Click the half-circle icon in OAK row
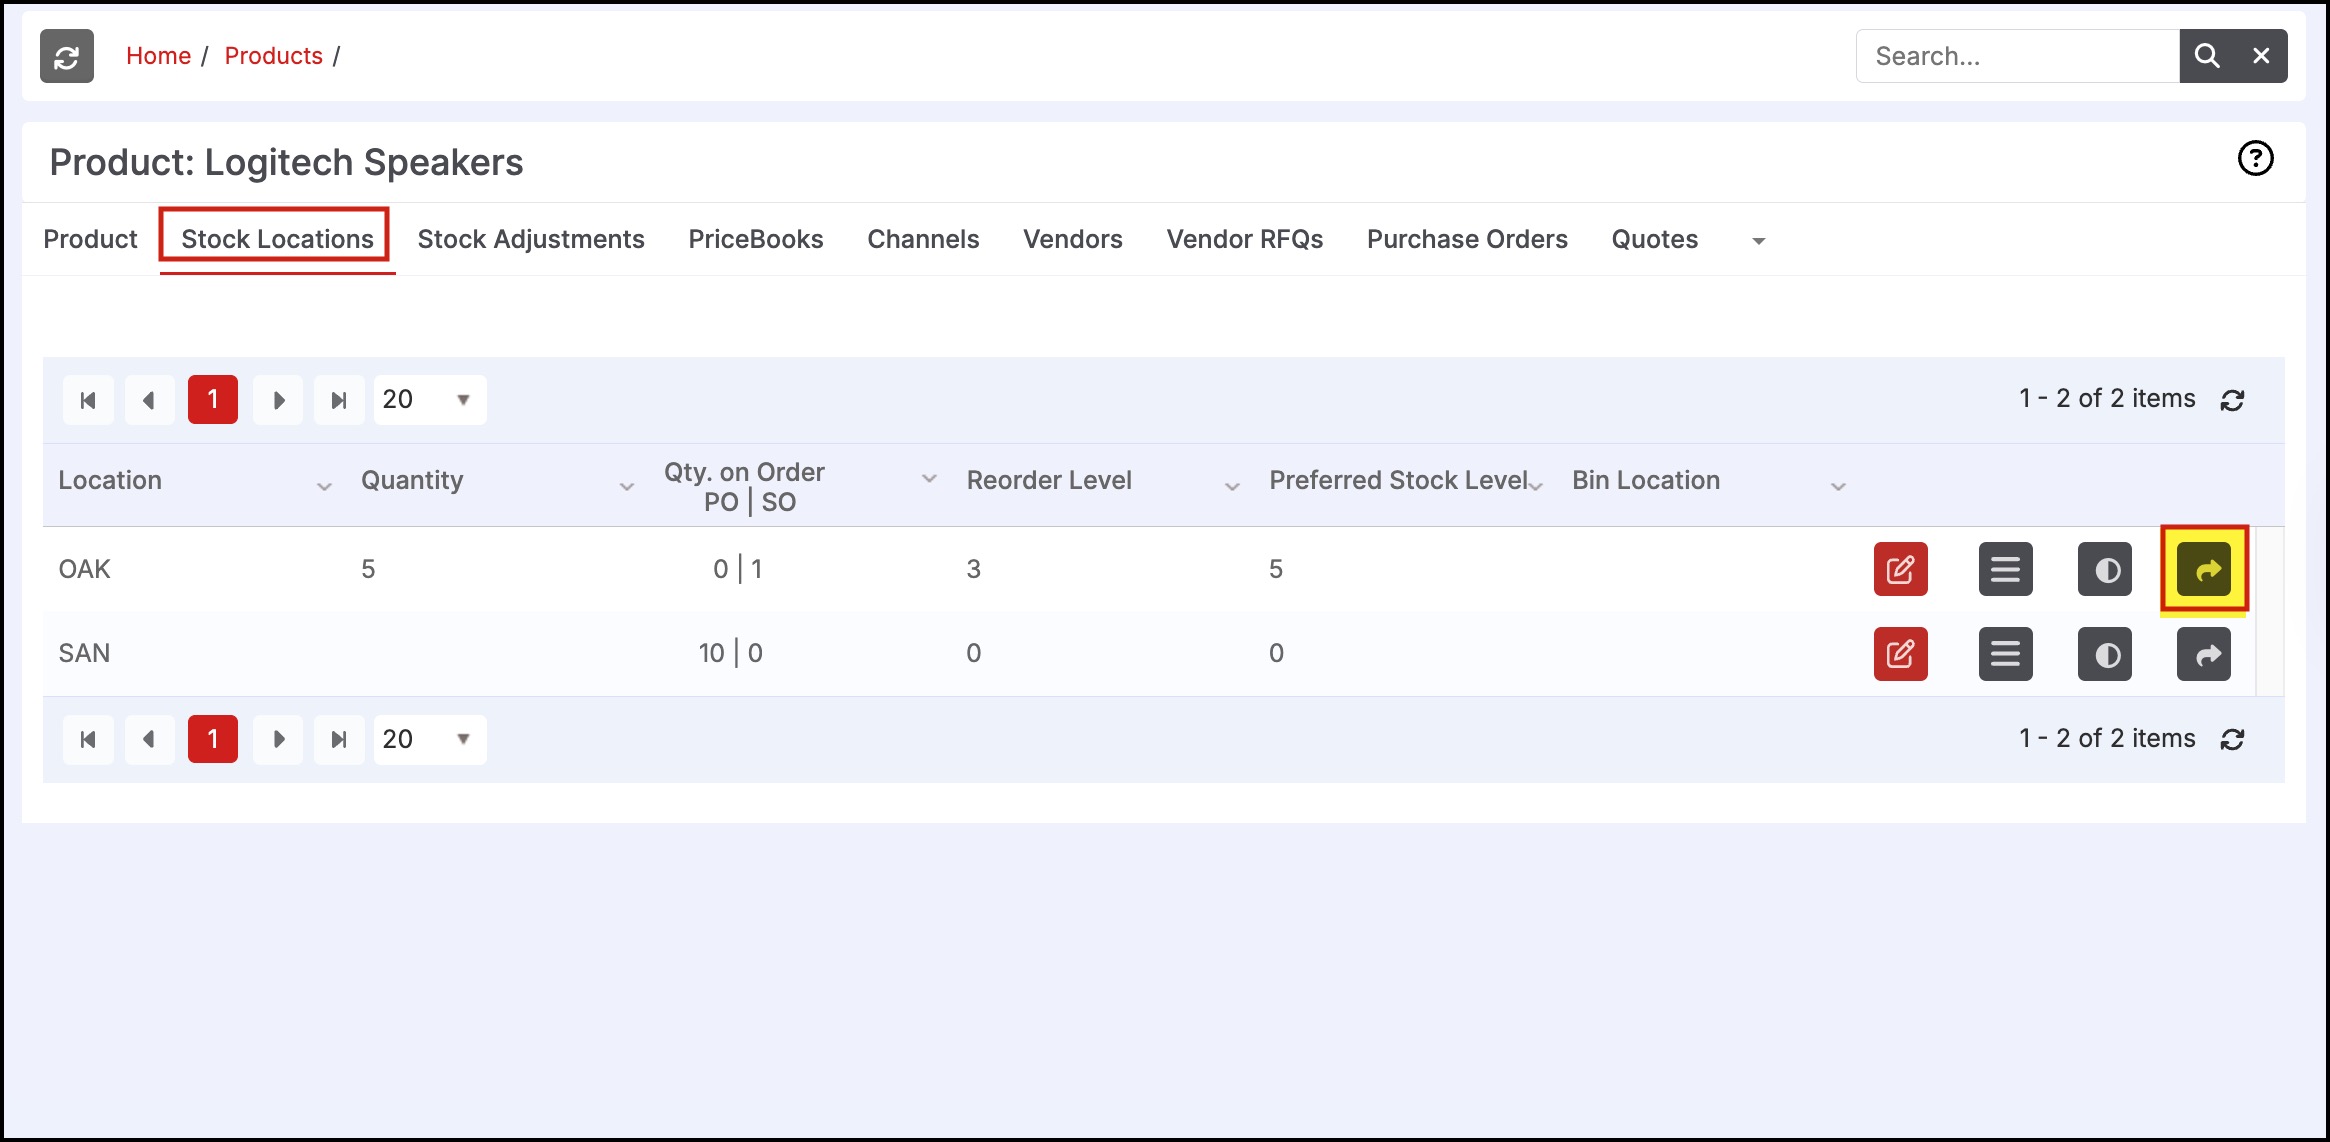 [x=2105, y=570]
